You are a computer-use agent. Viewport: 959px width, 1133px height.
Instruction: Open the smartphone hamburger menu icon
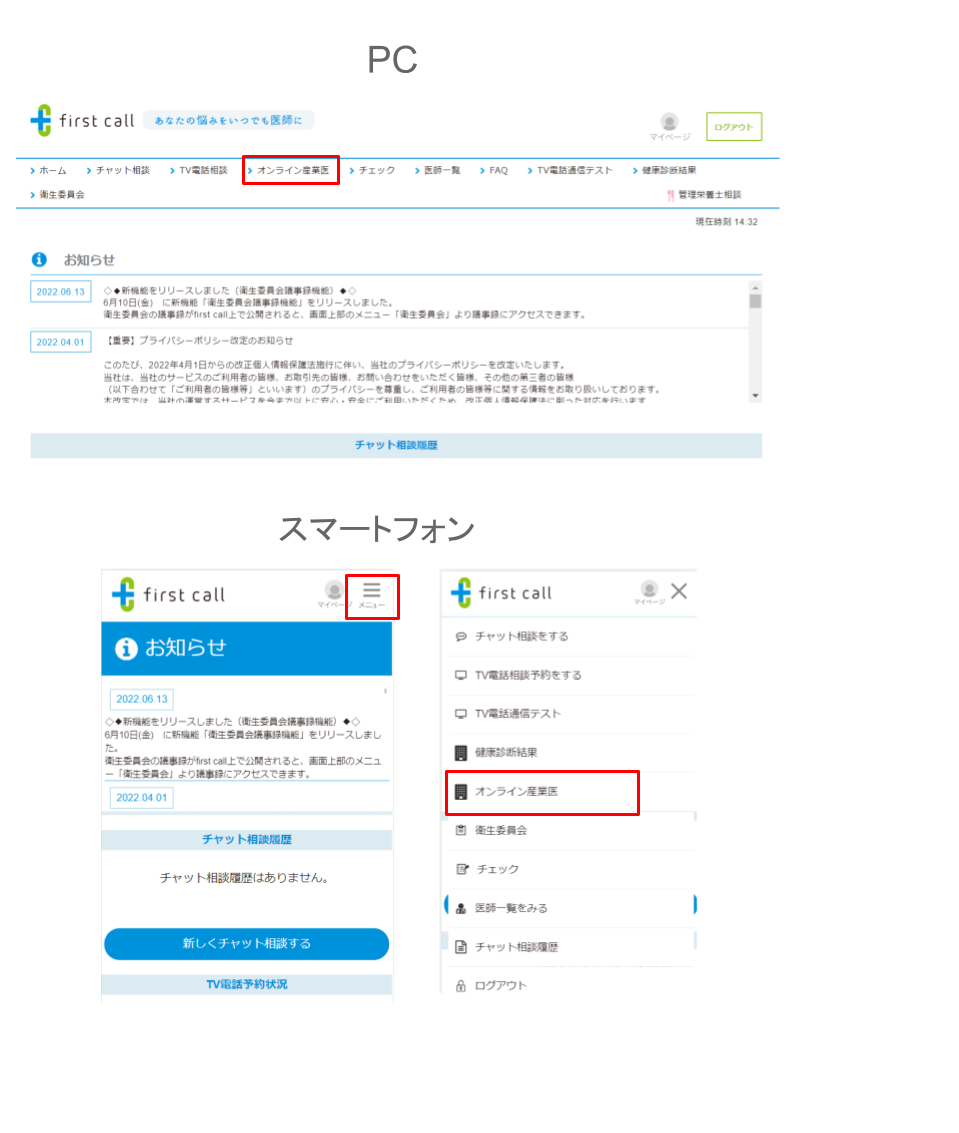click(372, 591)
